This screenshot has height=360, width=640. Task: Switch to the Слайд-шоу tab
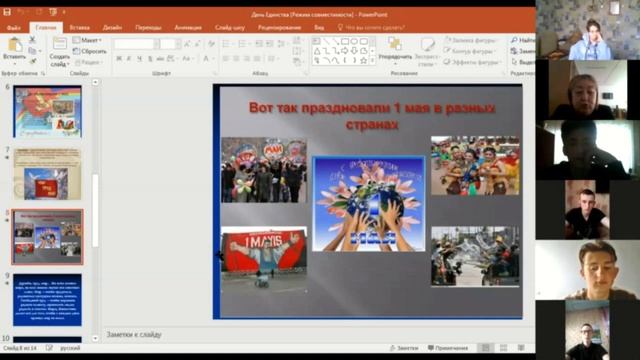point(230,28)
